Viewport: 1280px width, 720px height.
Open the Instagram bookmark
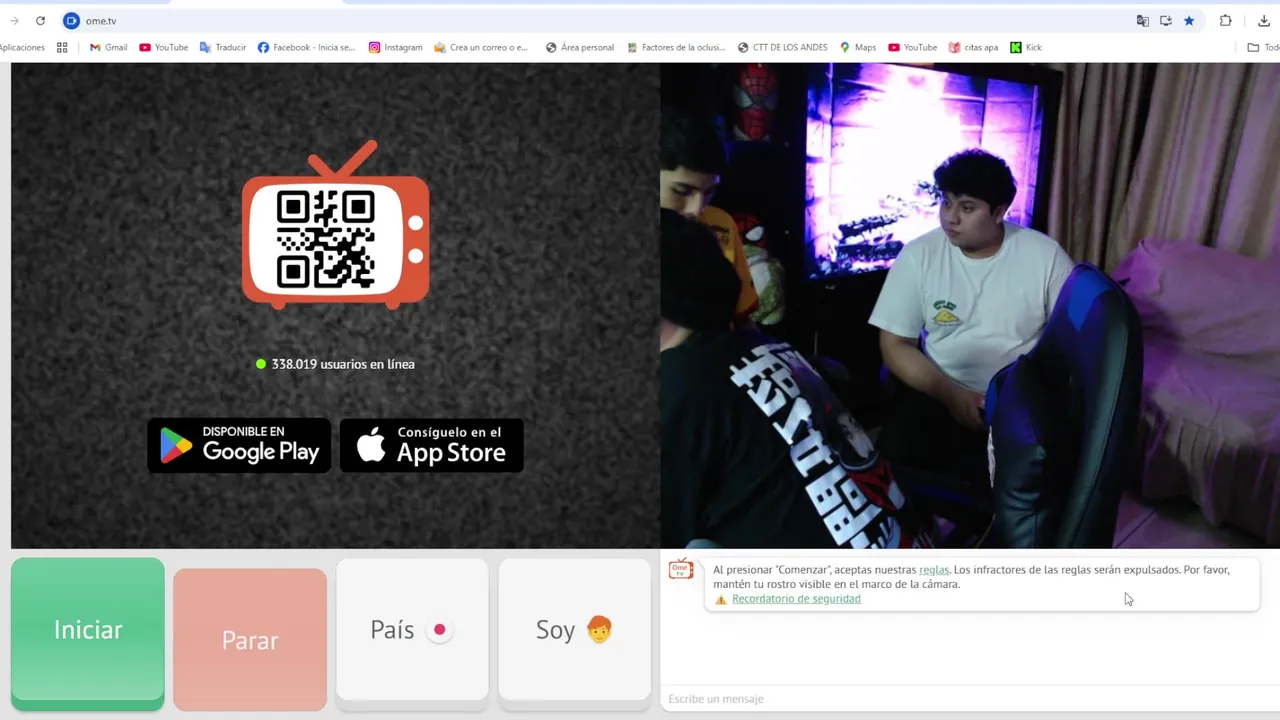tap(395, 47)
